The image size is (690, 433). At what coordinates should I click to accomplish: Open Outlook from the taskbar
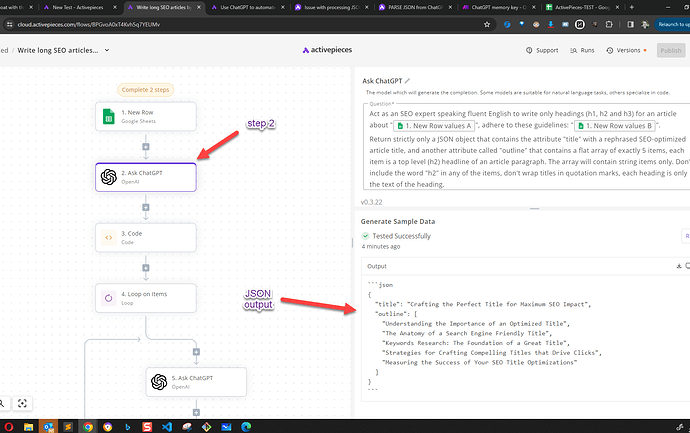tap(48, 426)
